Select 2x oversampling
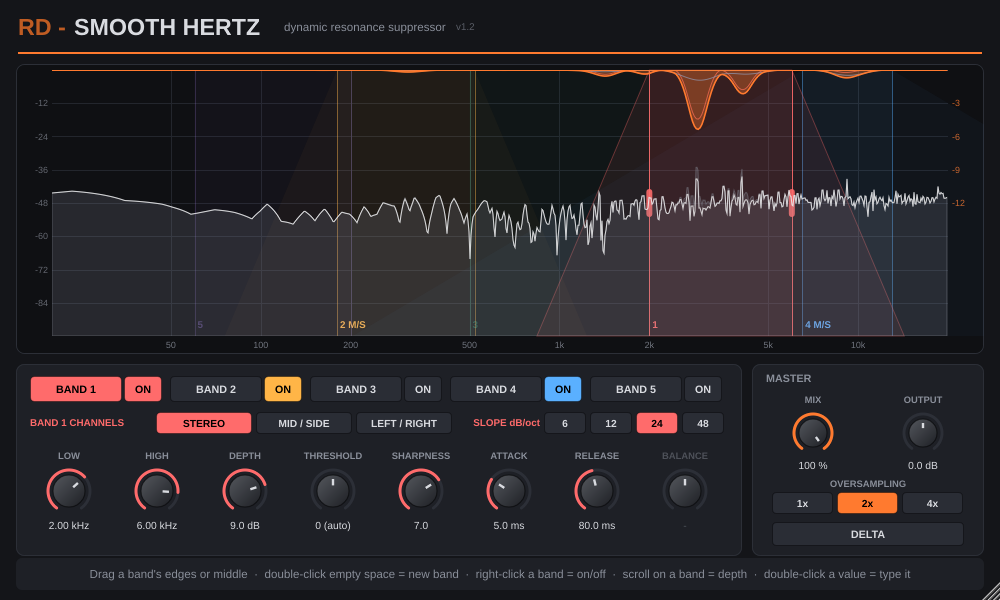This screenshot has height=600, width=1000. click(867, 503)
